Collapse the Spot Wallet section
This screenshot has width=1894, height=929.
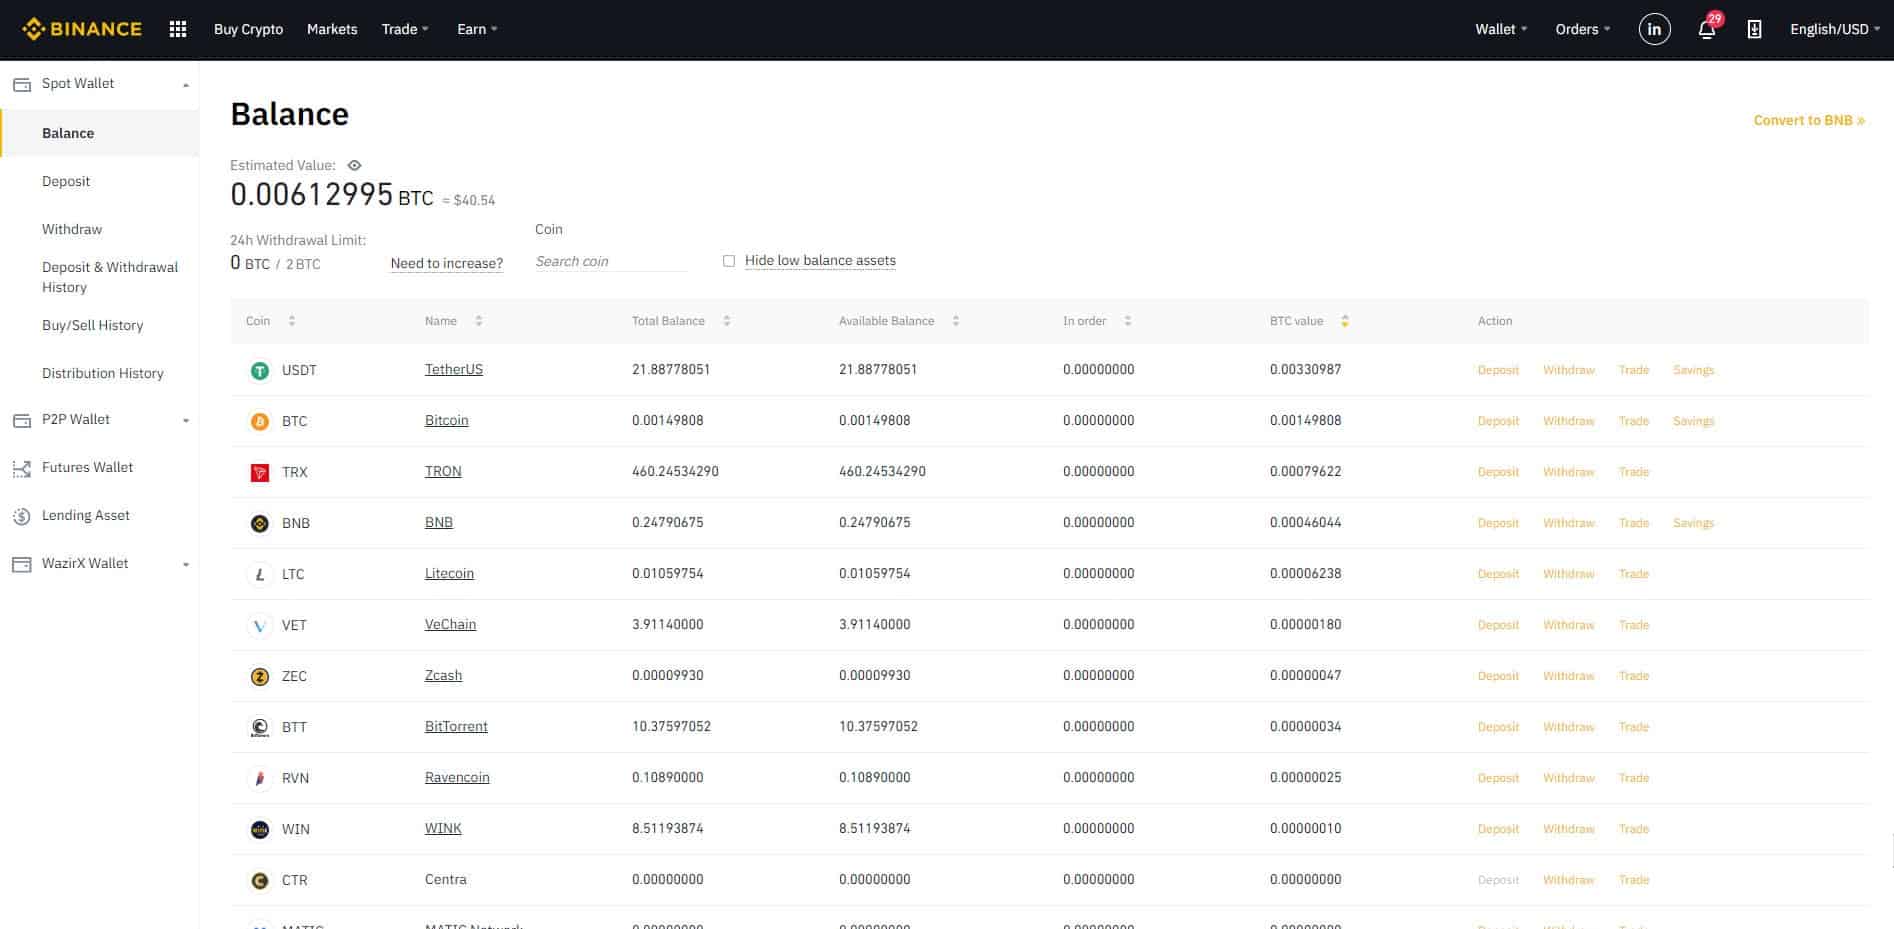(186, 85)
